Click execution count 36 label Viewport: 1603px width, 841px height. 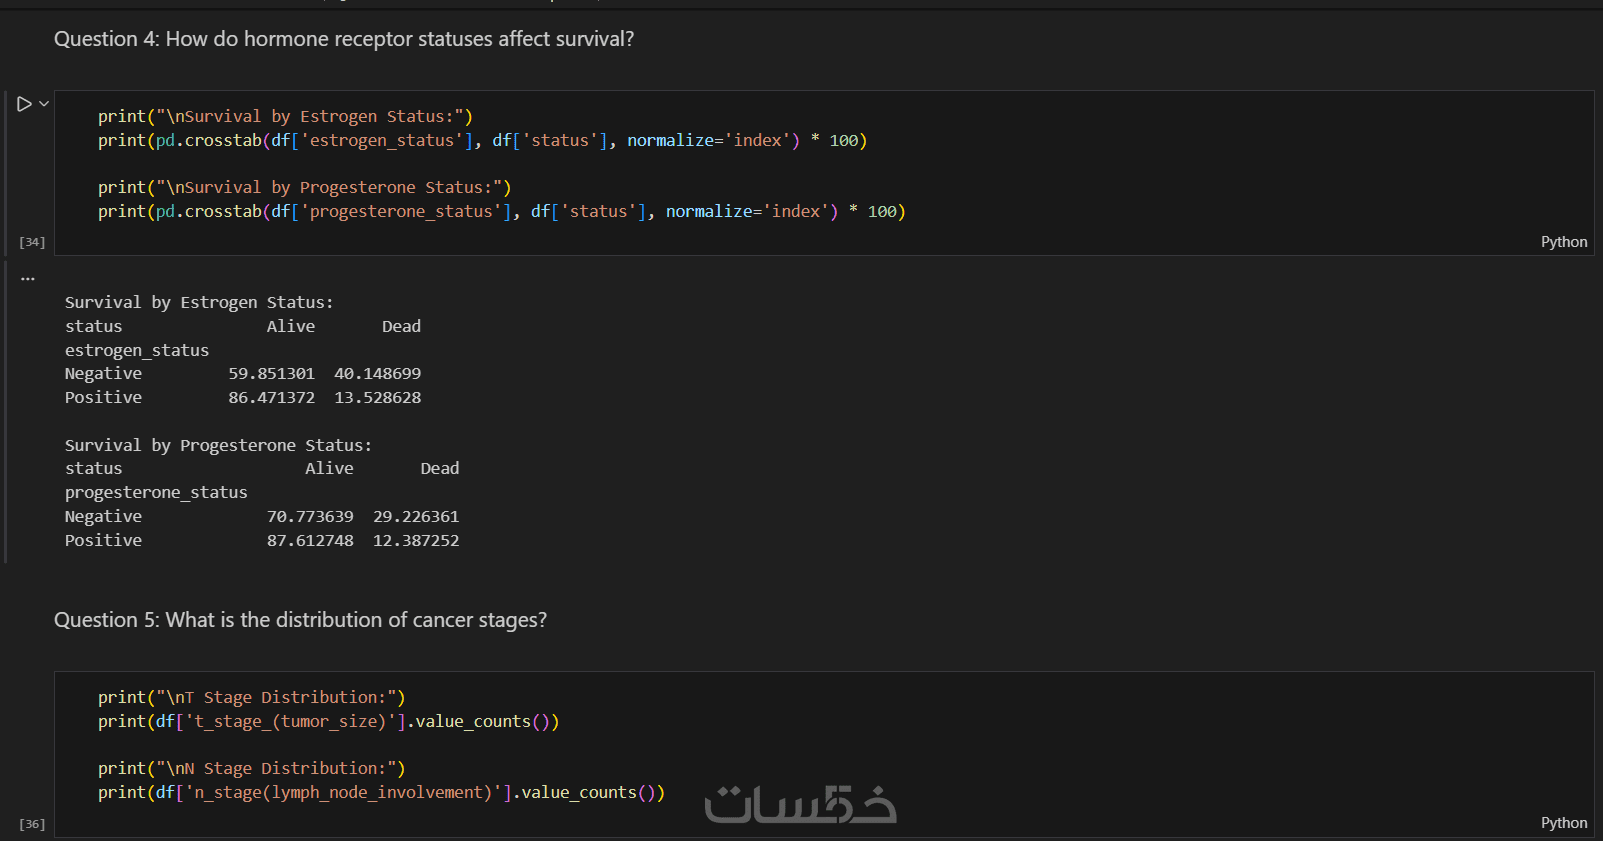tap(32, 824)
